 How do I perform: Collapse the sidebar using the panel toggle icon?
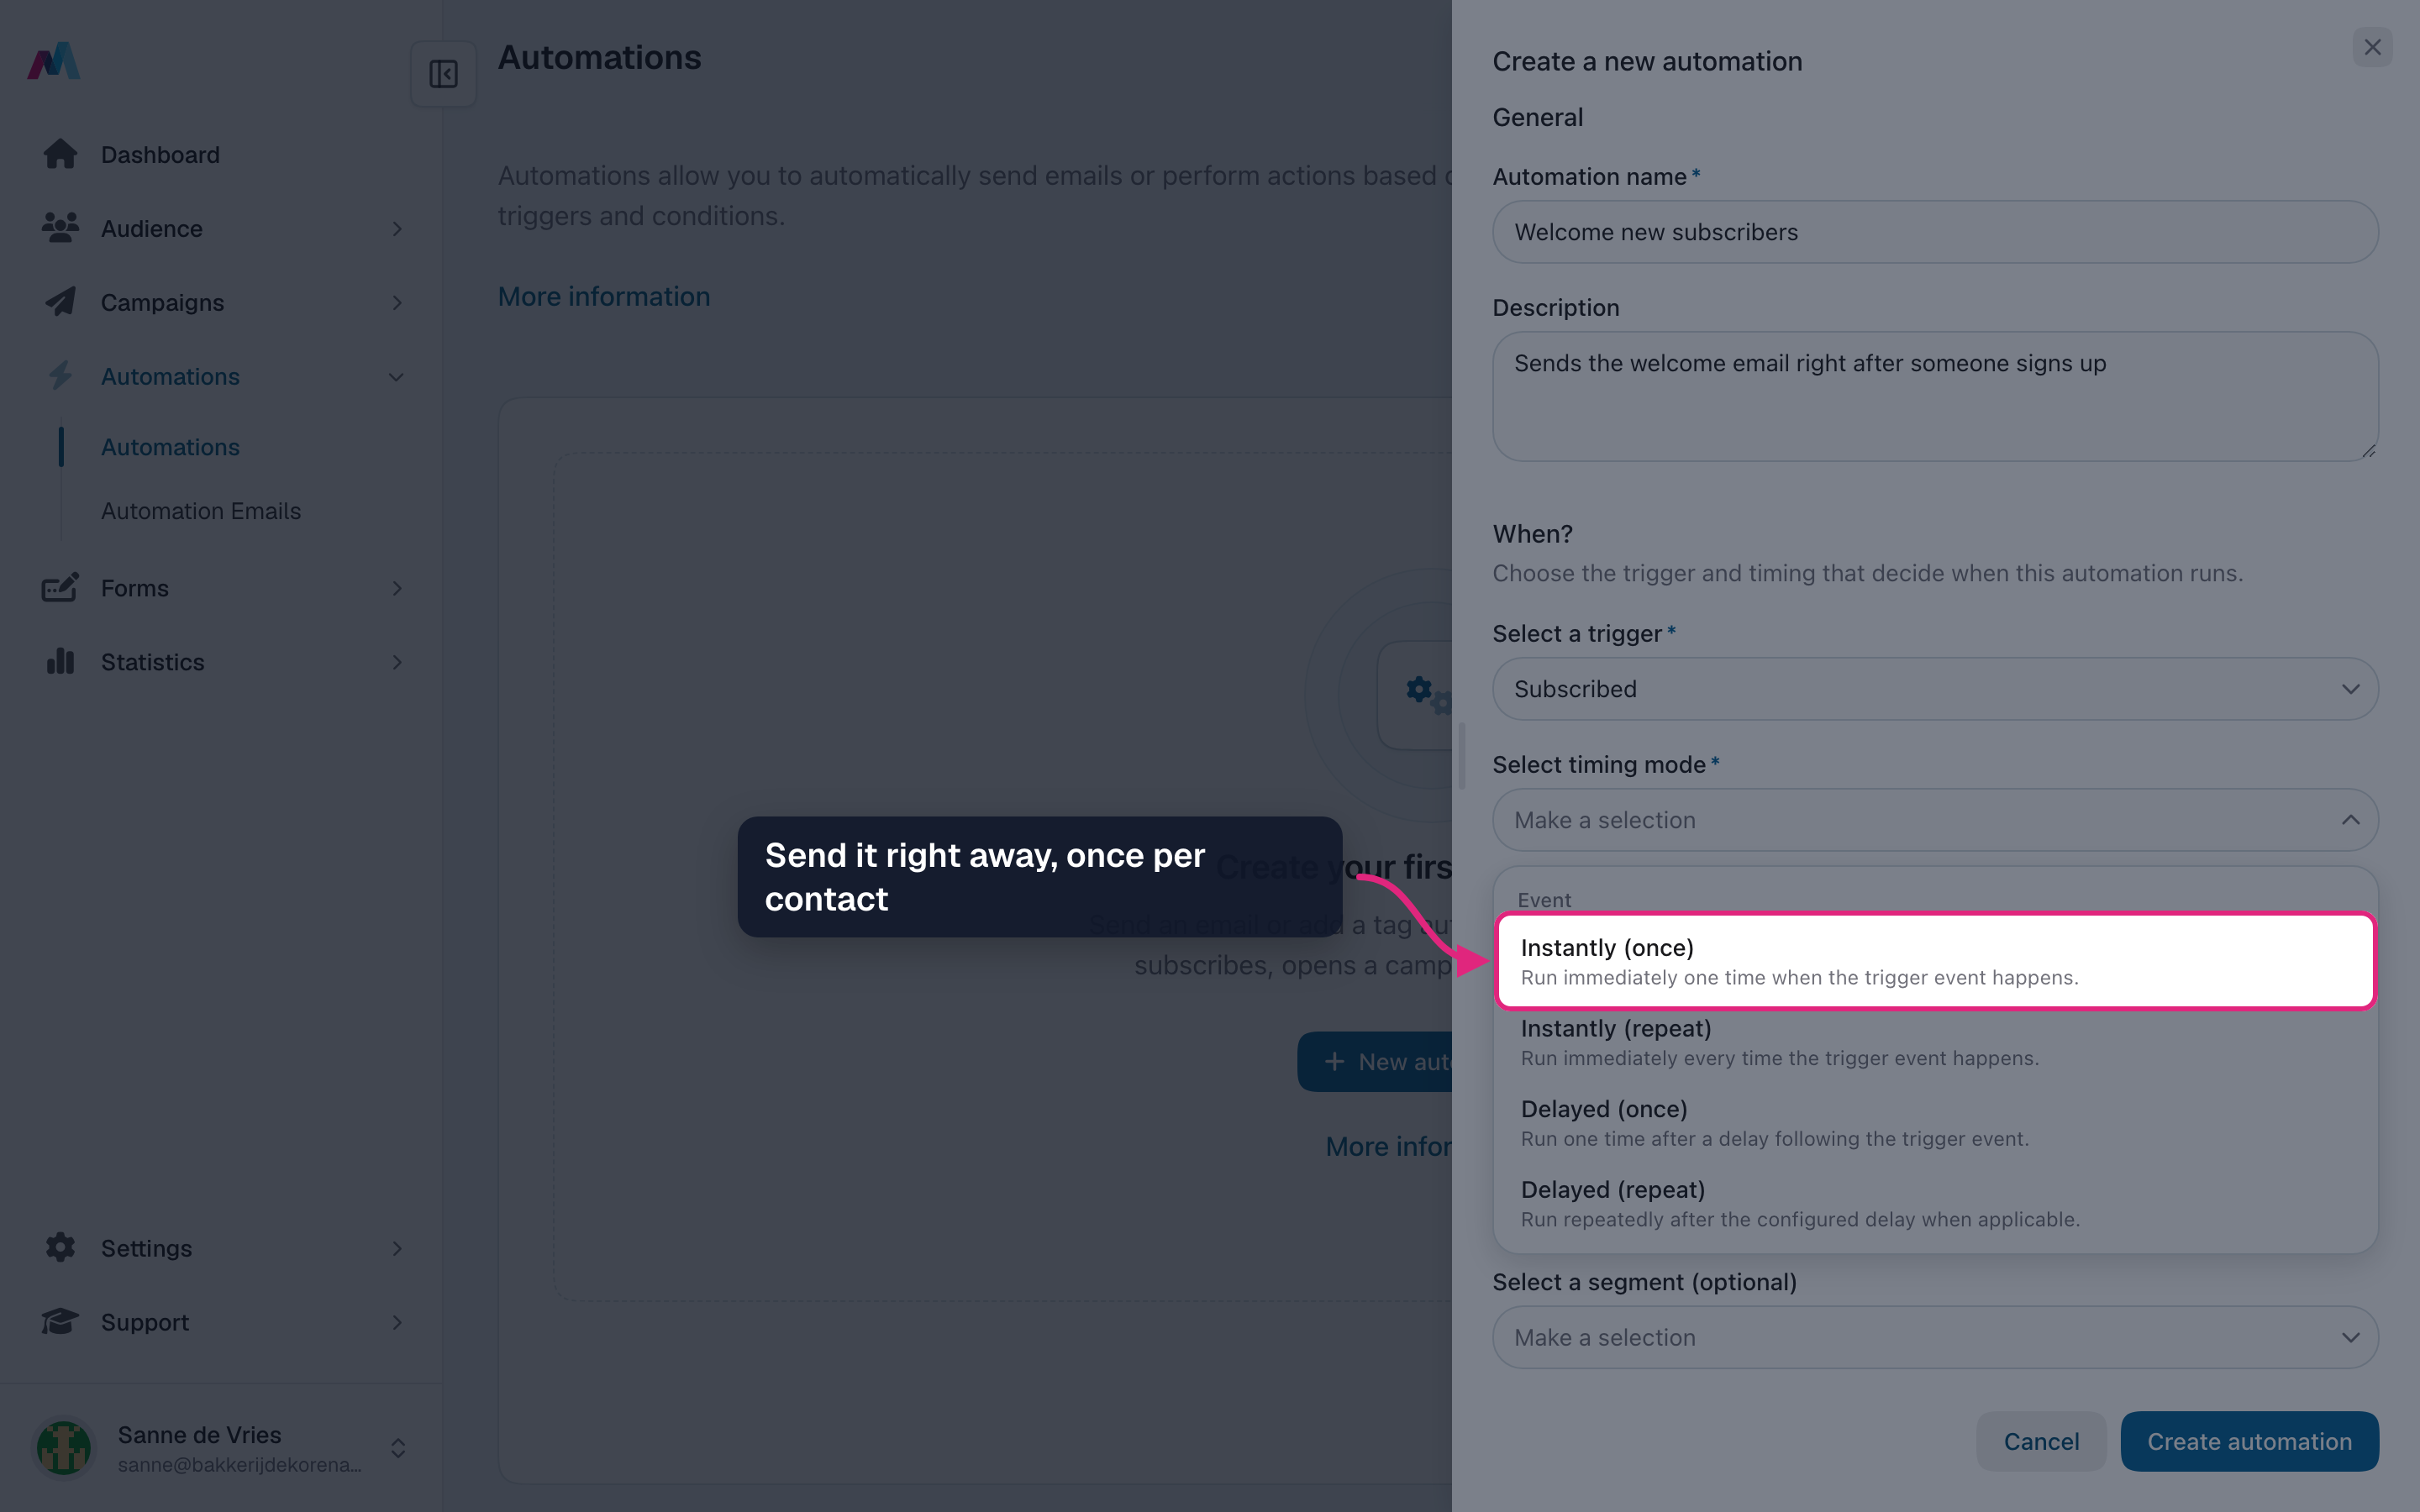(x=443, y=74)
